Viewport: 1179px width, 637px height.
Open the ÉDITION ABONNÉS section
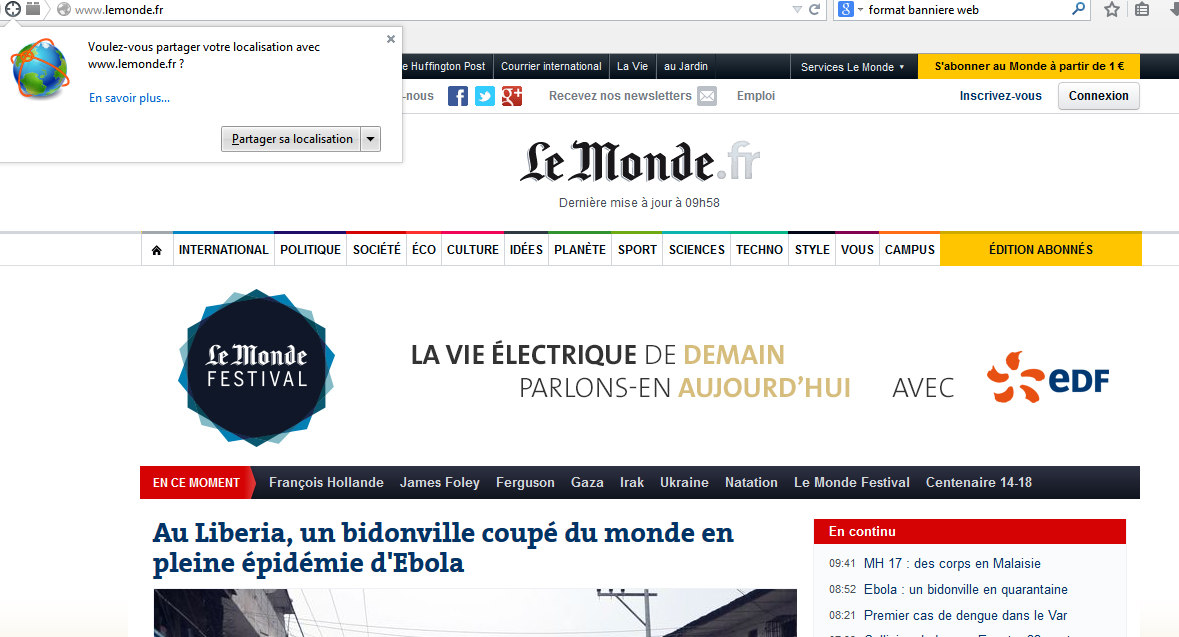pyautogui.click(x=1041, y=250)
